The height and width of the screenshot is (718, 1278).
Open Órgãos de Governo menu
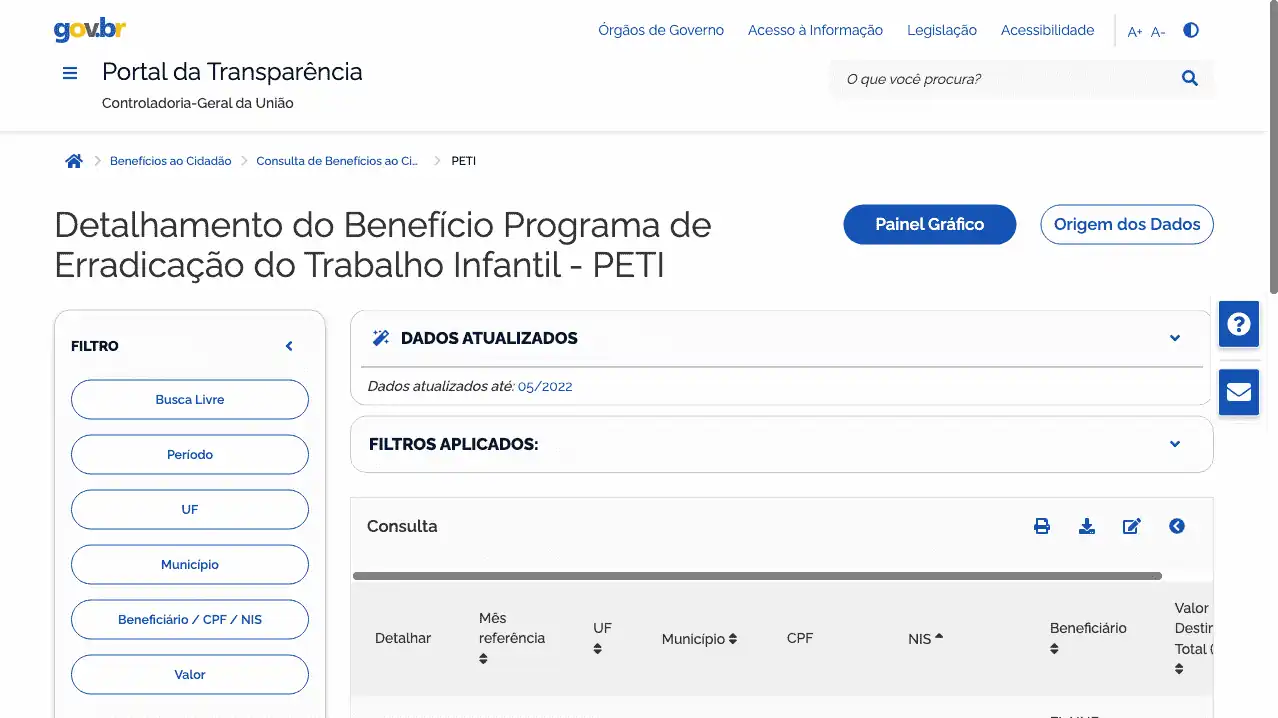point(661,30)
